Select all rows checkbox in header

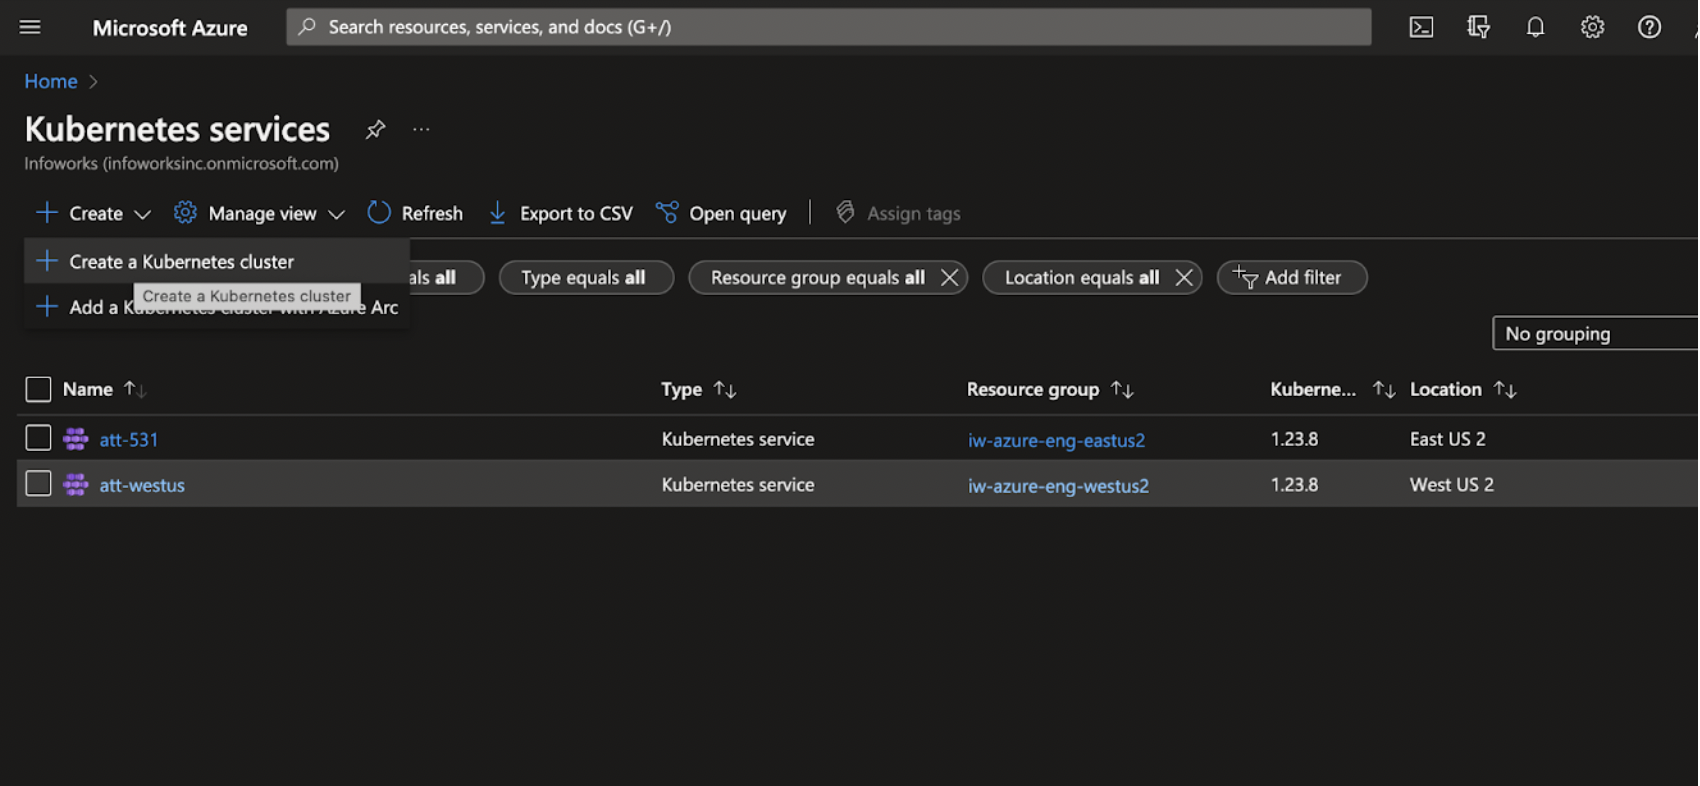[x=38, y=390]
